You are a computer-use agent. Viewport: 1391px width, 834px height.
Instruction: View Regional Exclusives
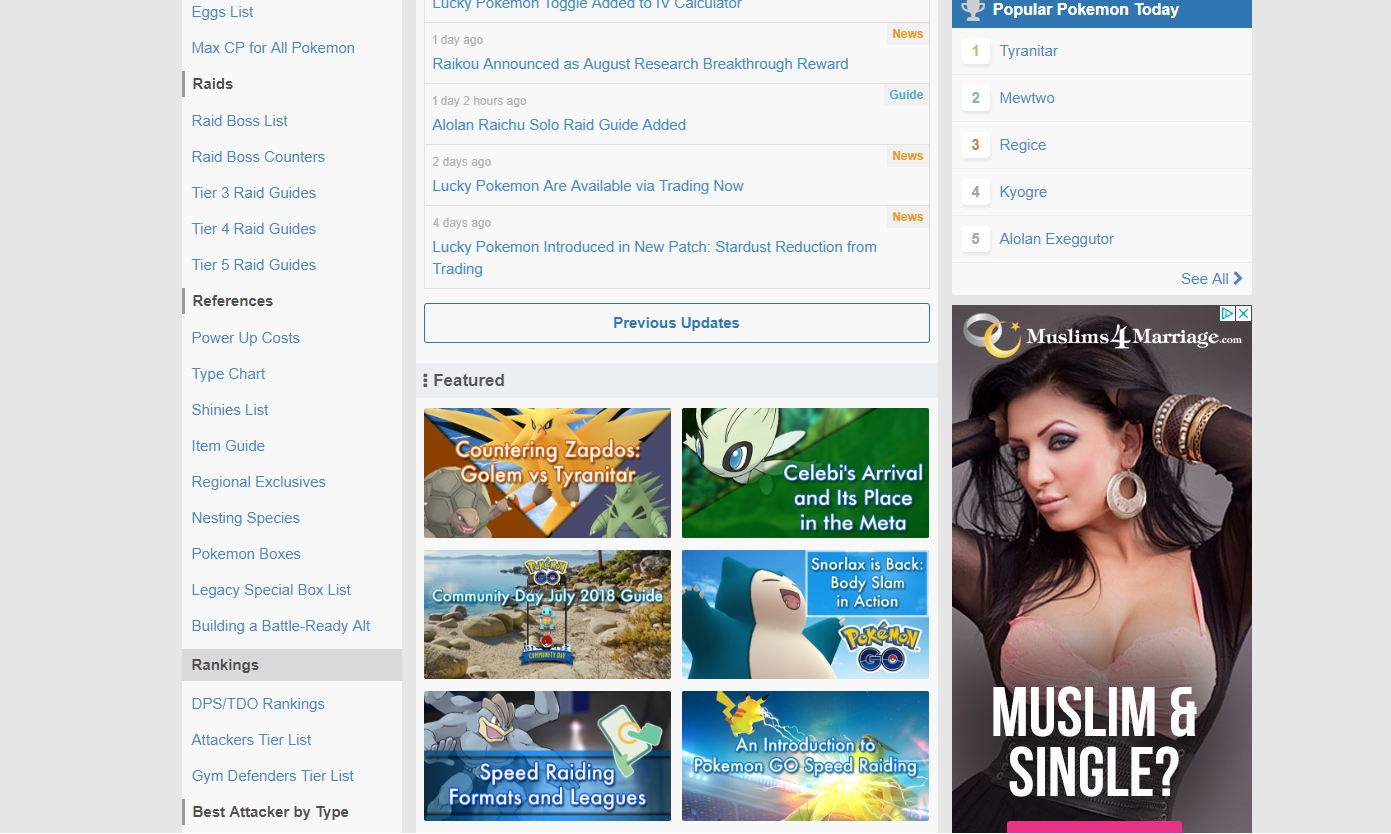pyautogui.click(x=259, y=482)
